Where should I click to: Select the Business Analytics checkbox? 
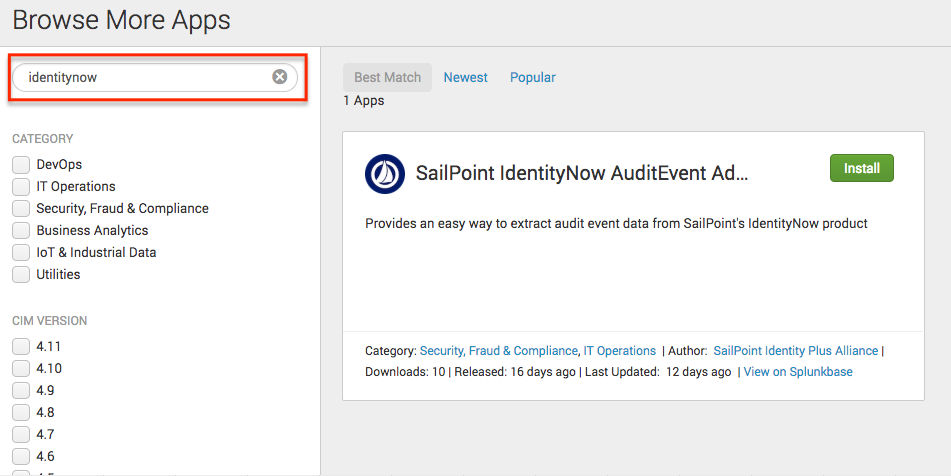click(21, 230)
